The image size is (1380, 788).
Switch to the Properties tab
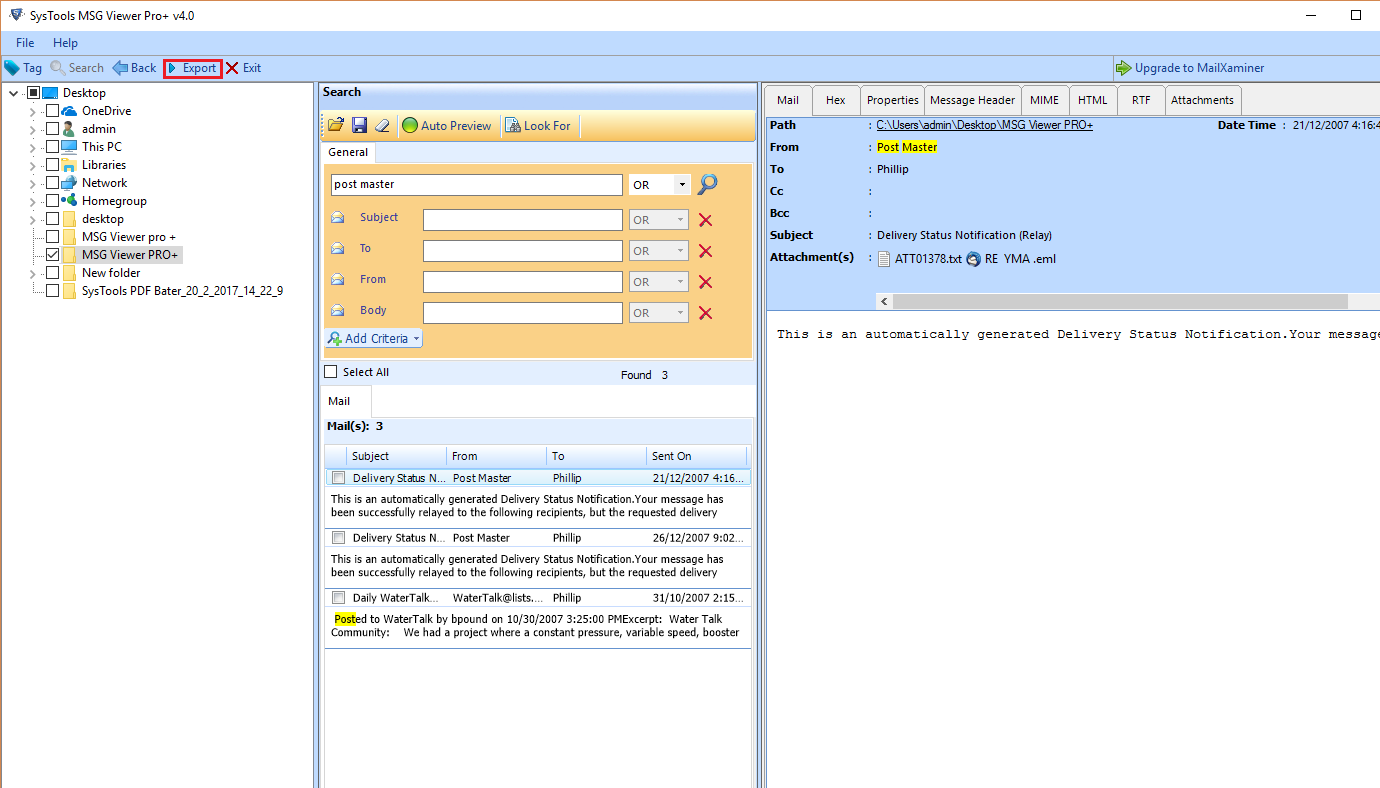click(892, 100)
